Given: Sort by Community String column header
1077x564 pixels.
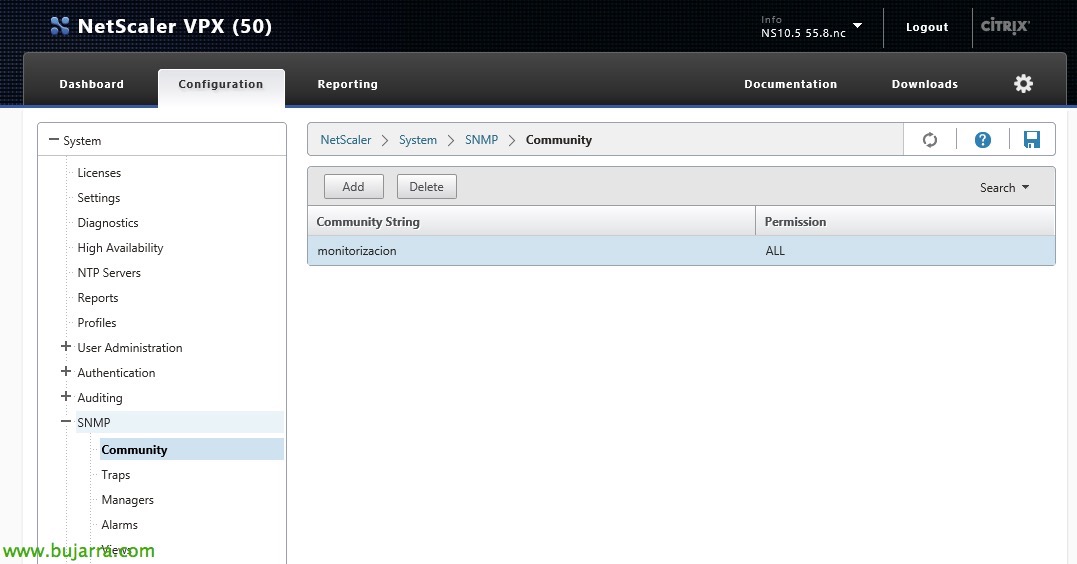Looking at the screenshot, I should 532,221.
